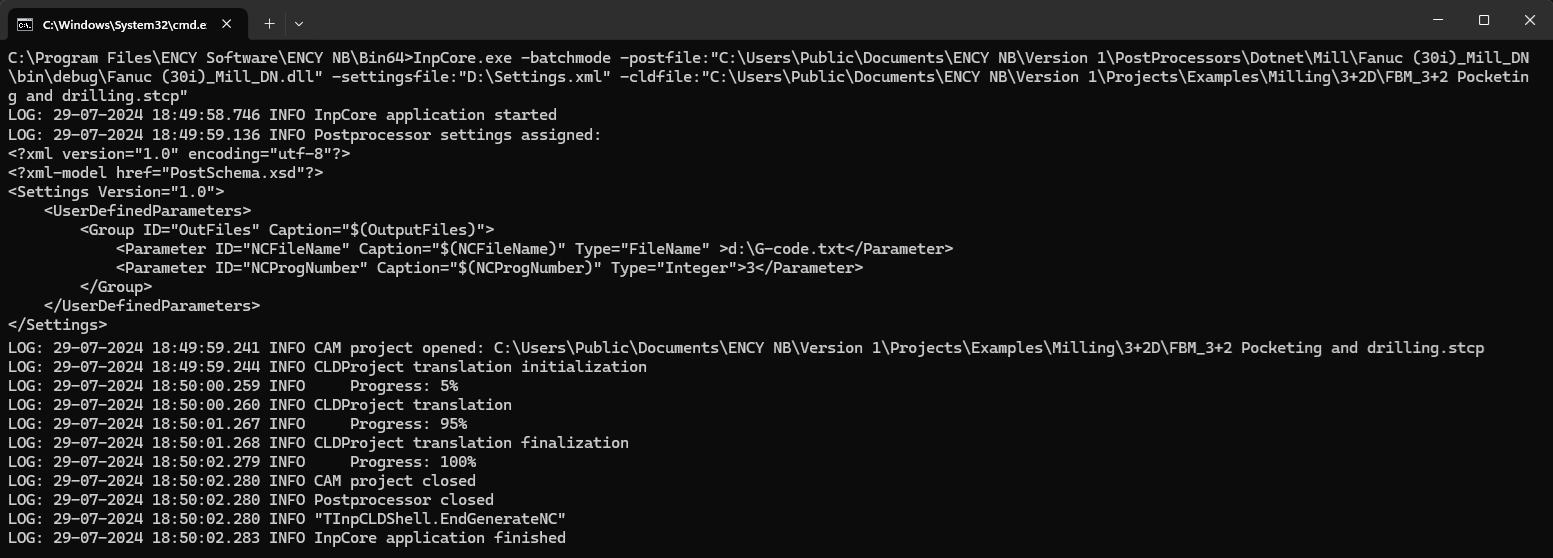Click the "CAM project opened" log line
Screen dimensions: 1553x558
400,348
